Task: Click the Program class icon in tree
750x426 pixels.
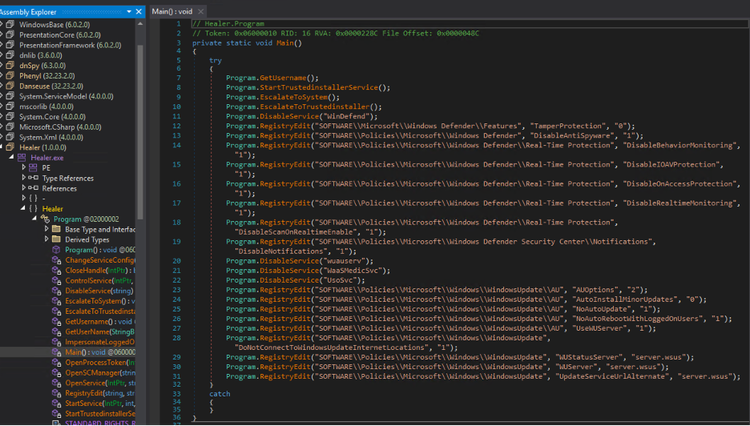Action: (45, 218)
